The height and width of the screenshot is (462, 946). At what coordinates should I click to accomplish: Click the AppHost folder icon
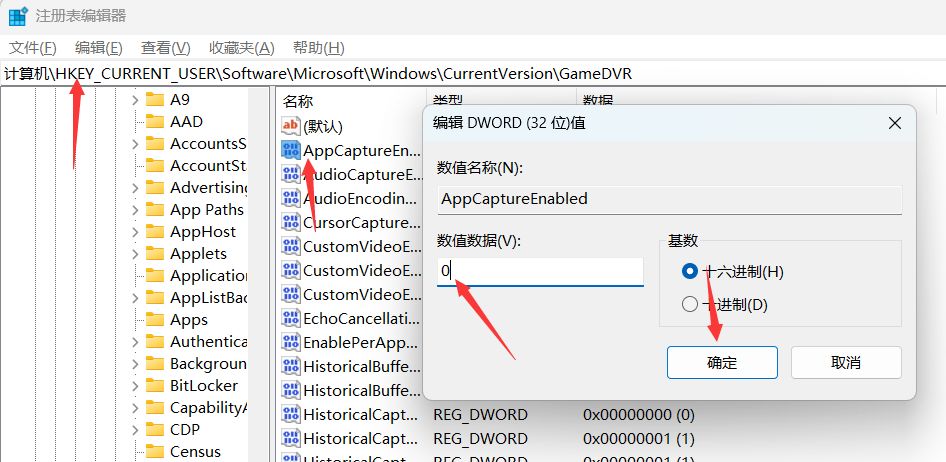click(x=155, y=232)
